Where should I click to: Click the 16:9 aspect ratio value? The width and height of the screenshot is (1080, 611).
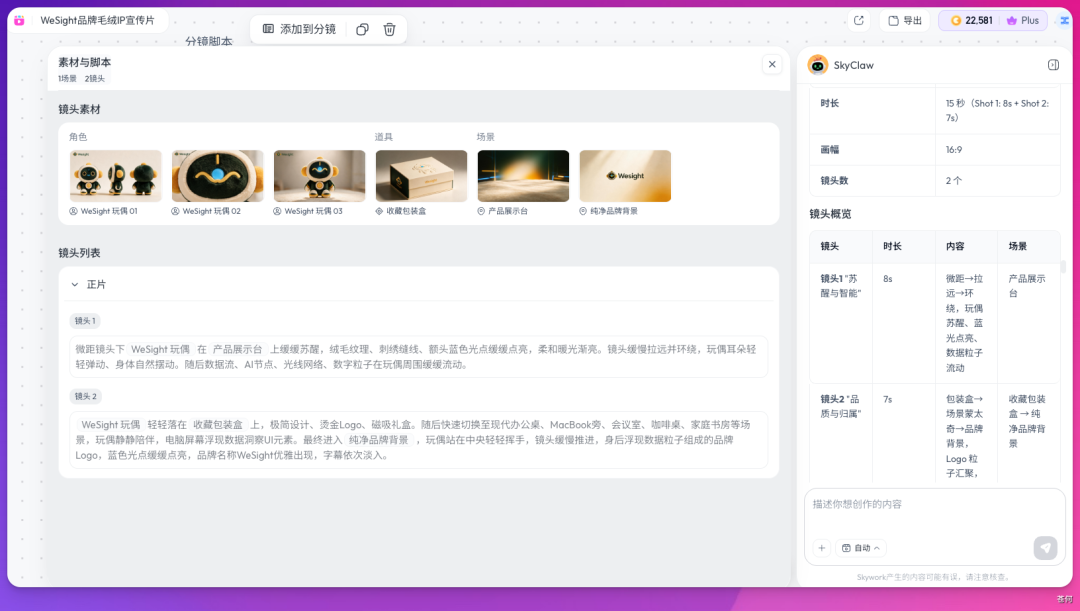pos(954,149)
